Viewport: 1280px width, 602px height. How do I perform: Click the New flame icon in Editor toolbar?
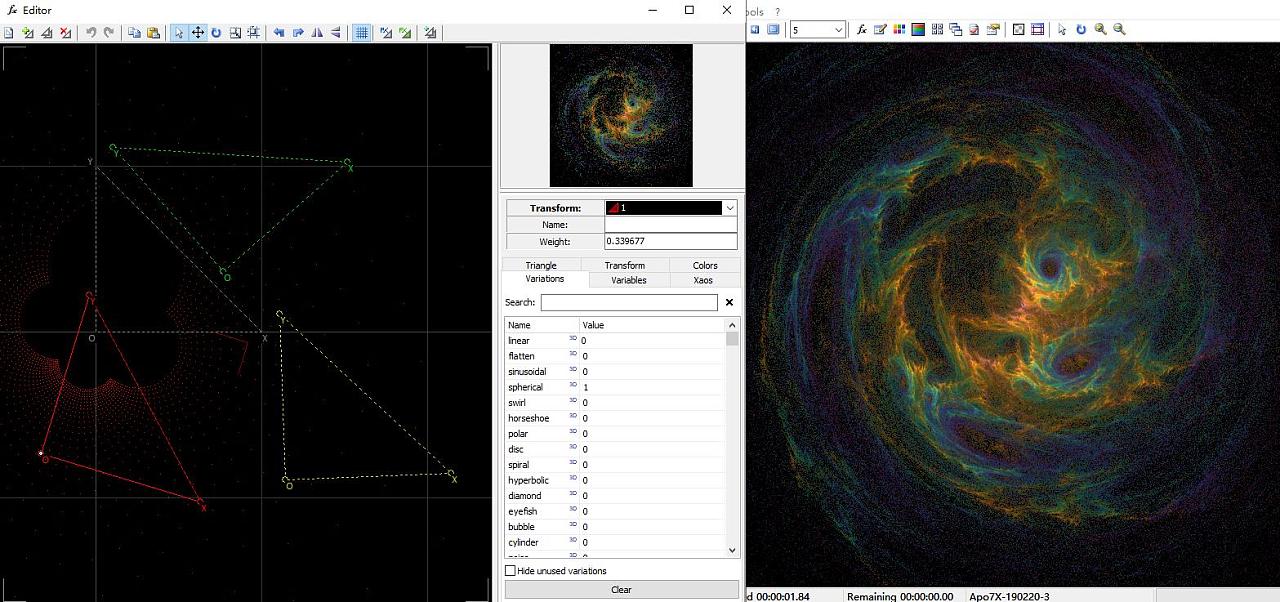(9, 33)
